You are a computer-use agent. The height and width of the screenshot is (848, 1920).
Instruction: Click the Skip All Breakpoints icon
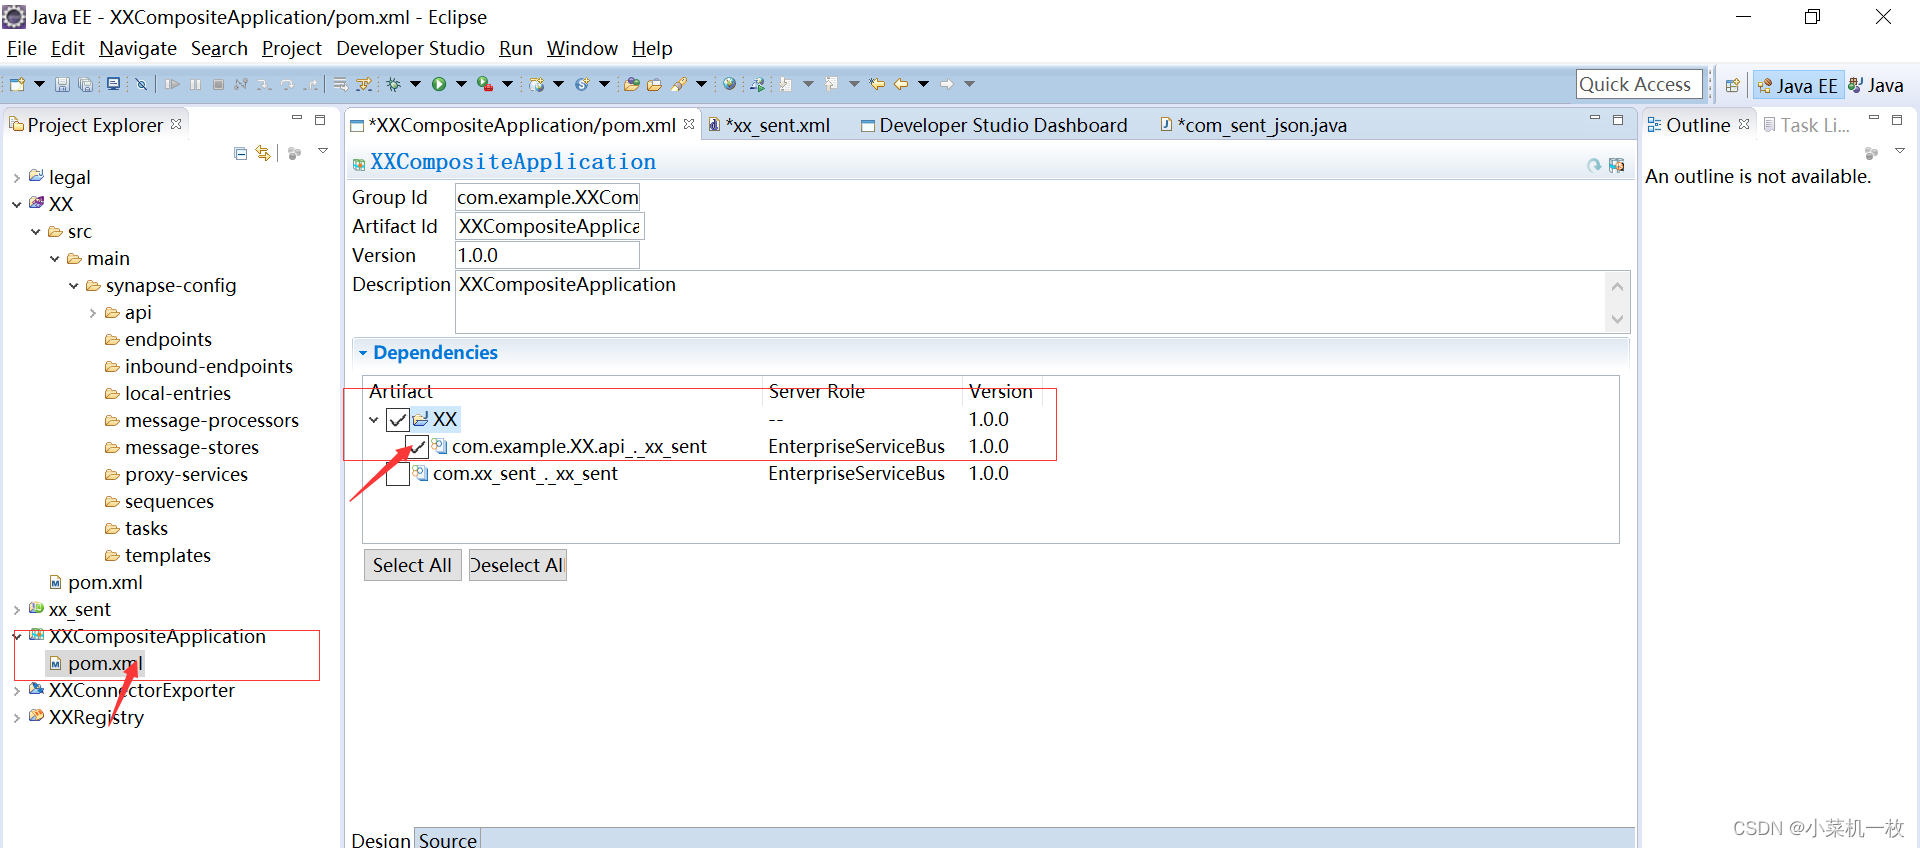pyautogui.click(x=141, y=84)
